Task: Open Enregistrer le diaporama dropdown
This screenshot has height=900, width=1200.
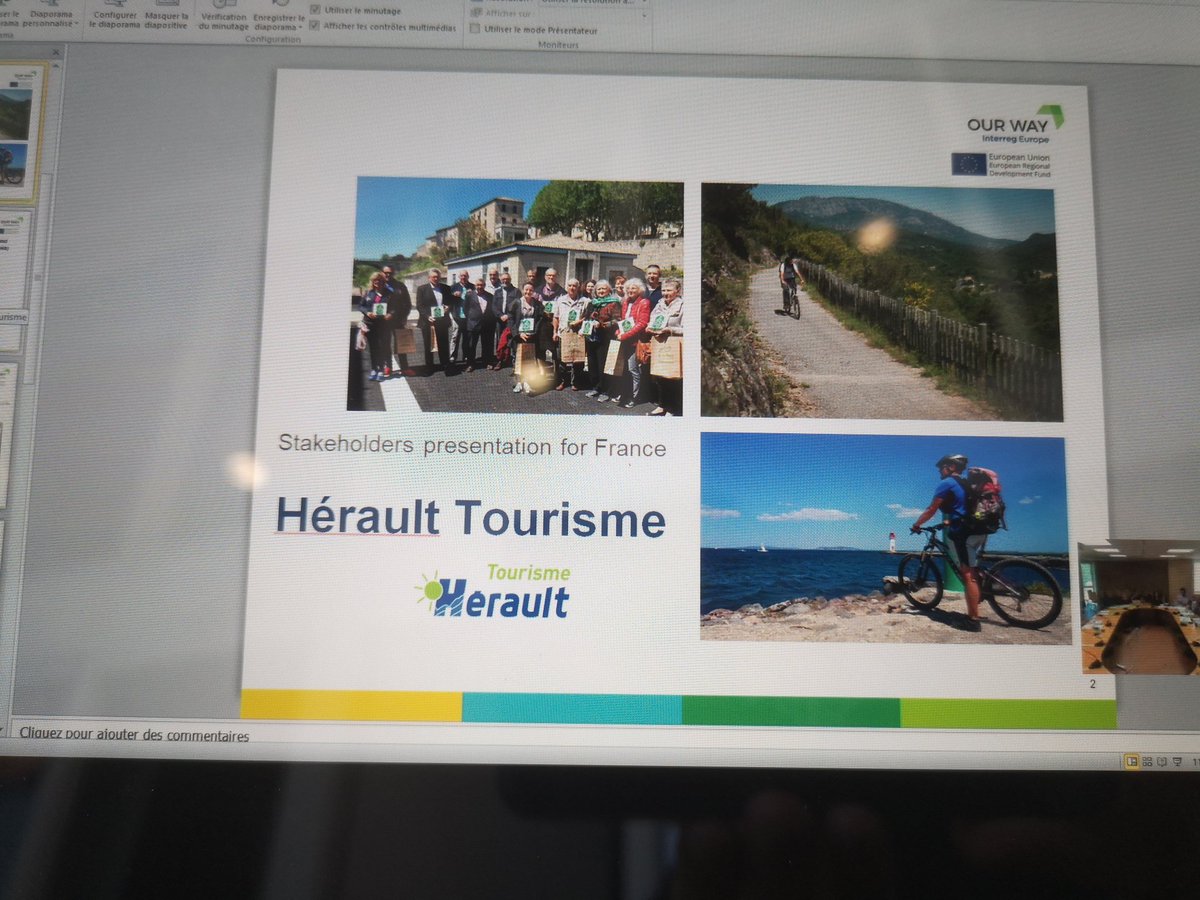Action: [x=279, y=14]
